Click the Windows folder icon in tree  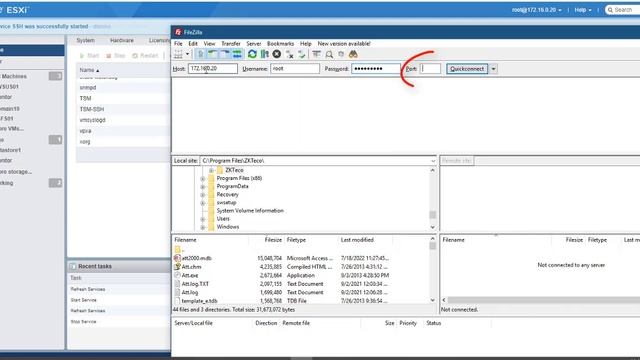point(211,227)
